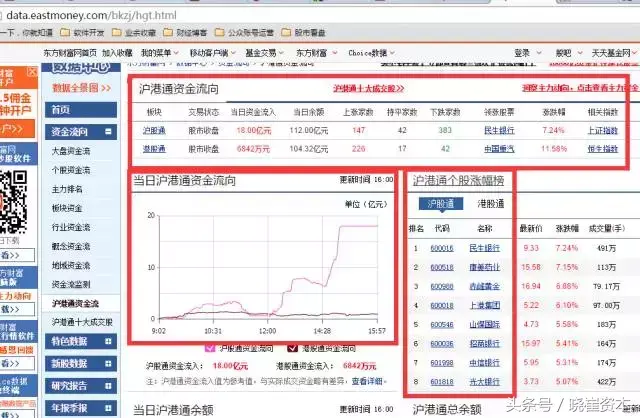This screenshot has height=418, width=640.
Task: Open 沪港通十大成交股 in sidebar
Action: 82,322
